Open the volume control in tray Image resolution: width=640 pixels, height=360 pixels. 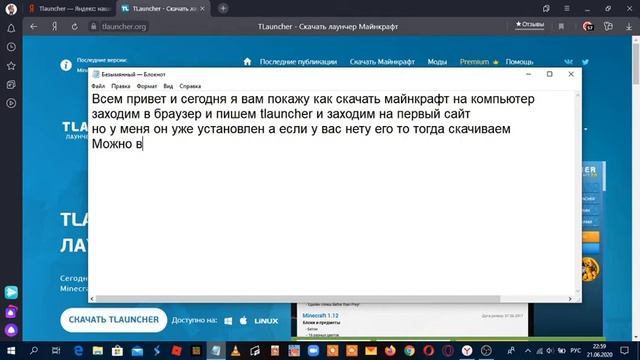550,351
